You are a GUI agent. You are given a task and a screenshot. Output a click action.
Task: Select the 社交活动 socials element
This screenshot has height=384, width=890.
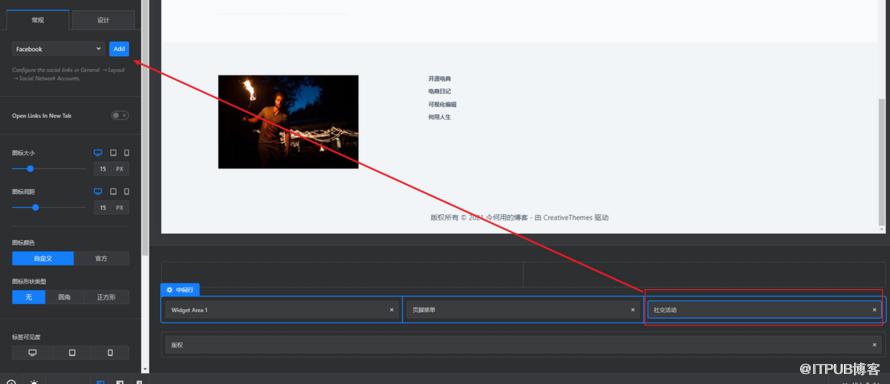pyautogui.click(x=764, y=310)
